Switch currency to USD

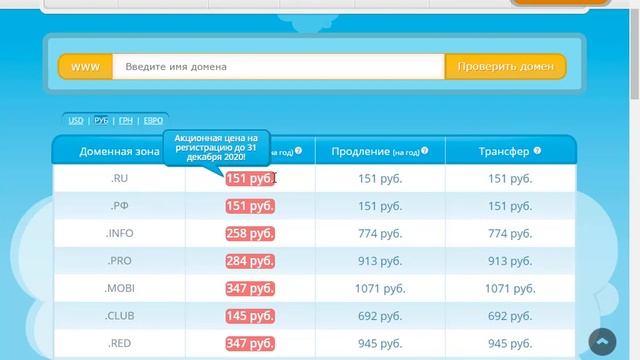click(76, 121)
